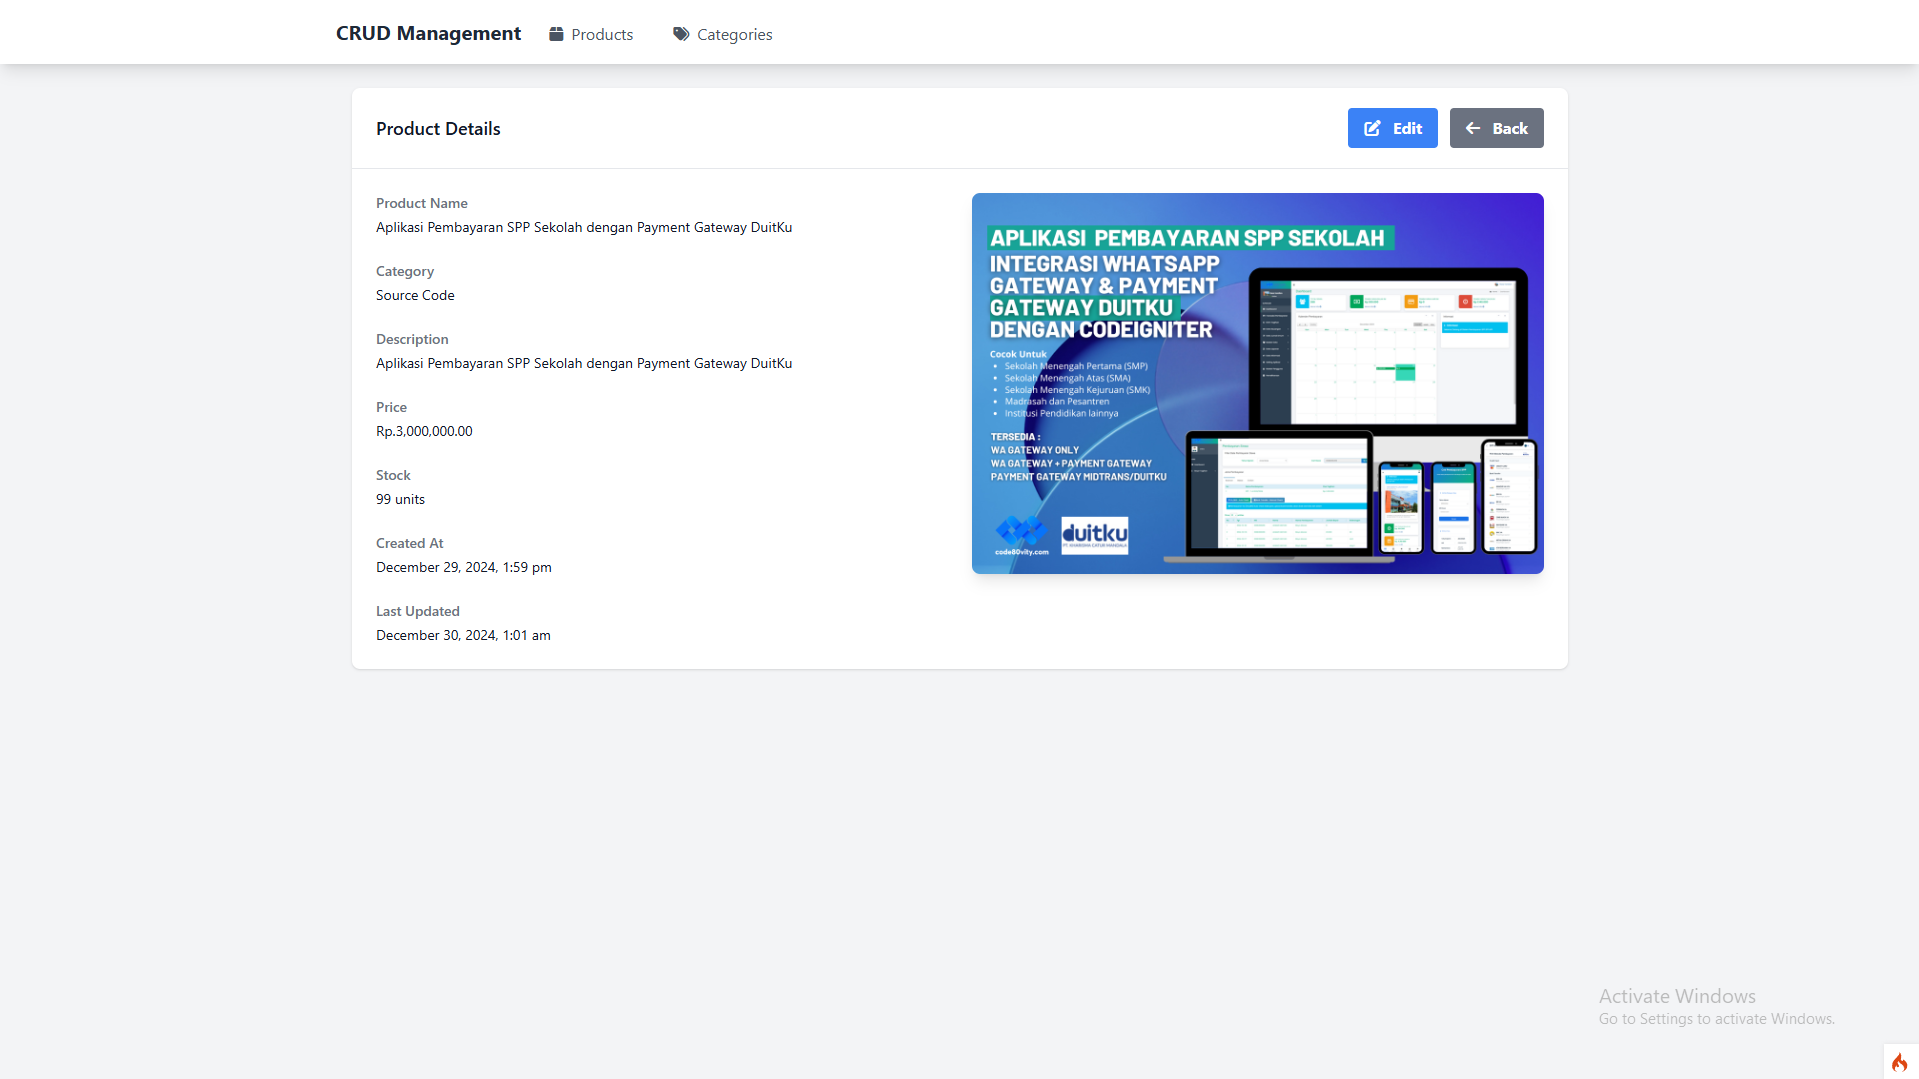Screen dimensions: 1919x1079
Task: Click the Products box icon
Action: coord(556,34)
